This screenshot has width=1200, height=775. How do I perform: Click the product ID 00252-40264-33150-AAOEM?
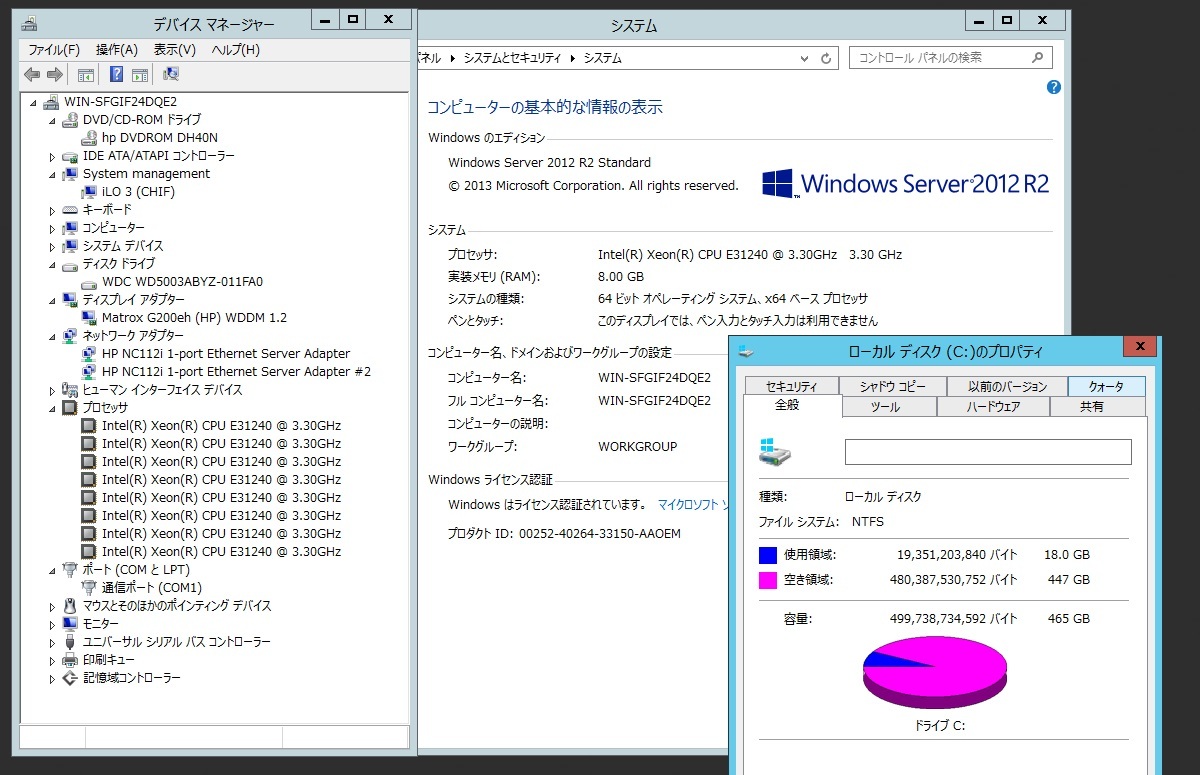tap(600, 534)
